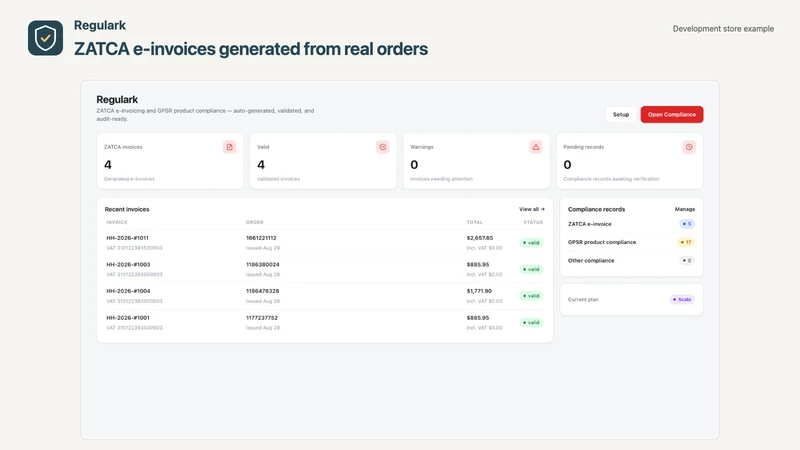Click the Scale plan badge

point(682,299)
